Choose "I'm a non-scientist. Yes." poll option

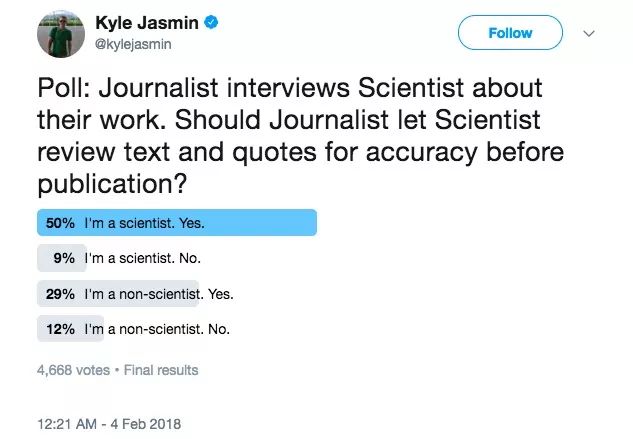click(x=164, y=294)
